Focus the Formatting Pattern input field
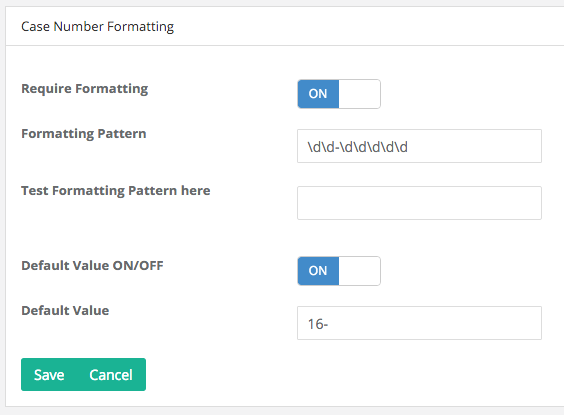The width and height of the screenshot is (564, 415). 419,146
